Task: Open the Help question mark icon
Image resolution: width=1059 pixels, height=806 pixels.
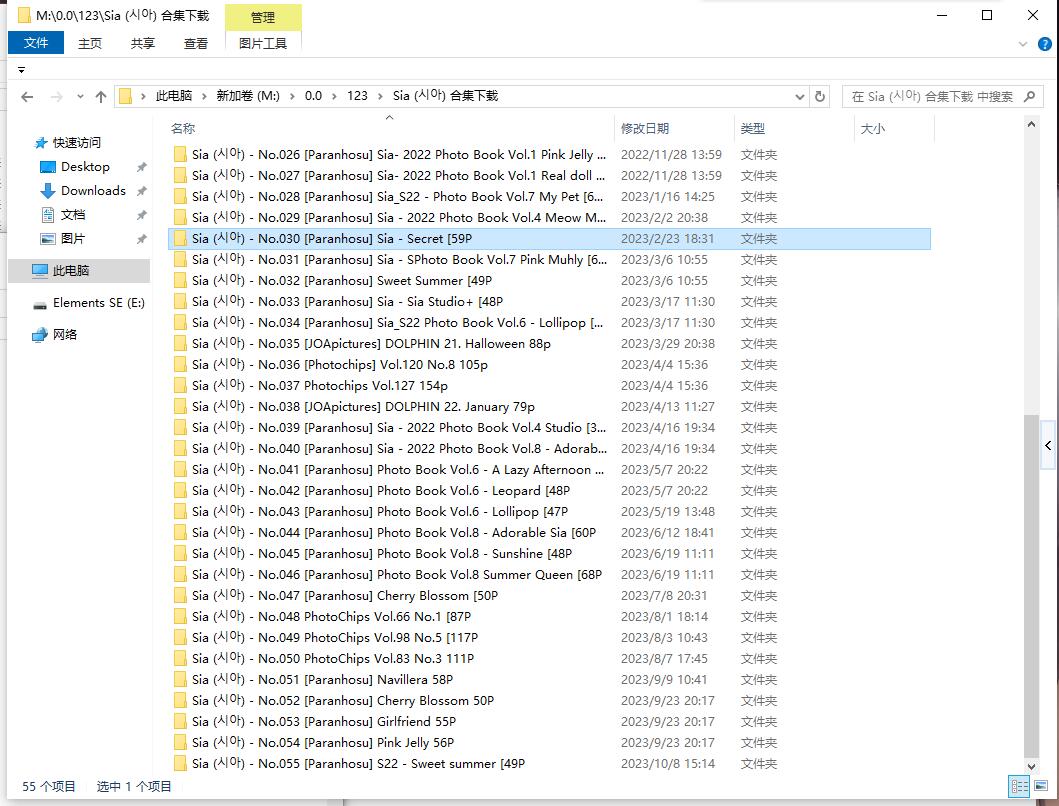Action: (1044, 45)
